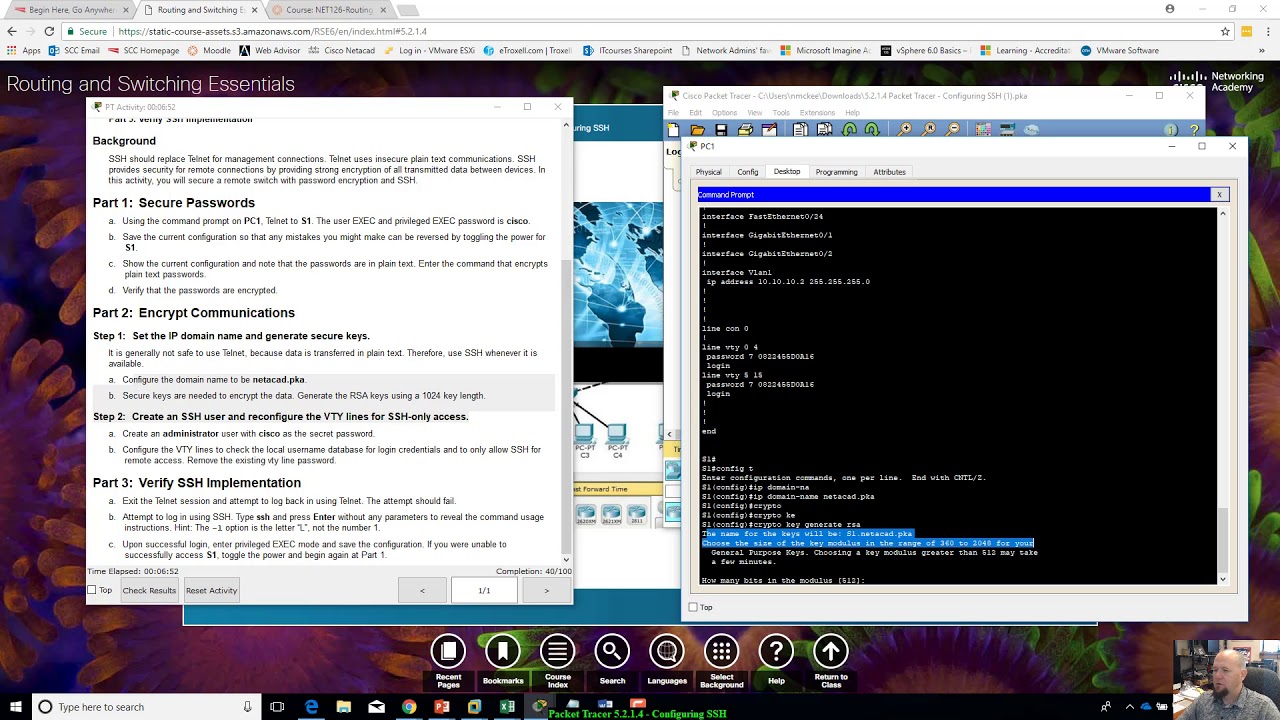Click Packet Tracer Save disk icon
The image size is (1280, 720).
coord(721,130)
